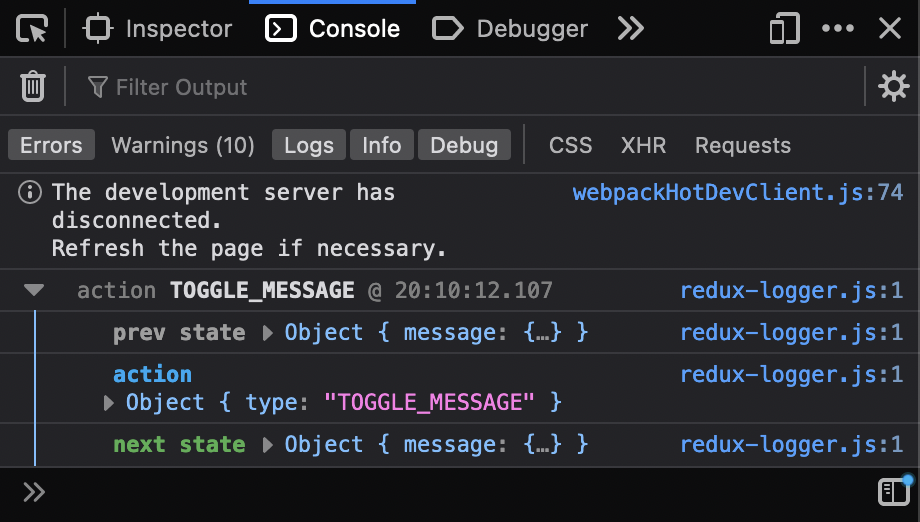Toggle responsive design mode icon
Image resolution: width=920 pixels, height=522 pixels.
point(783,29)
